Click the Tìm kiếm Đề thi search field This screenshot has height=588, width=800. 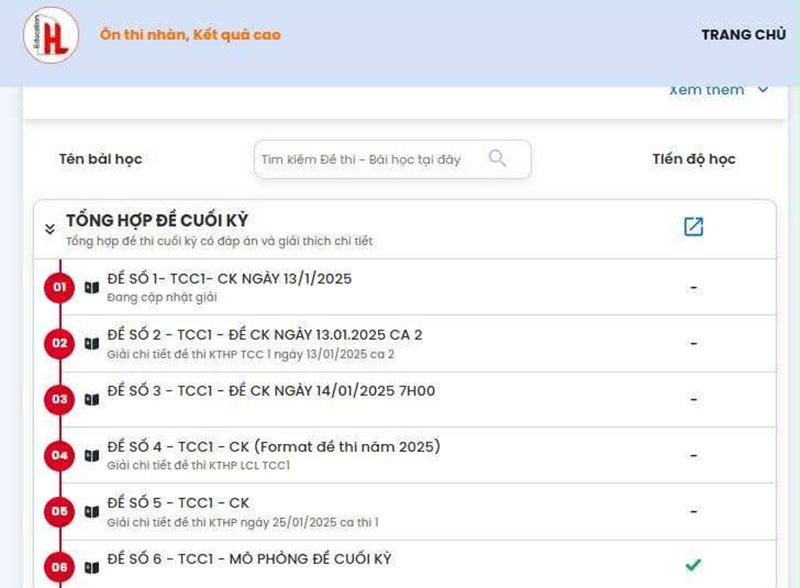tap(370, 159)
